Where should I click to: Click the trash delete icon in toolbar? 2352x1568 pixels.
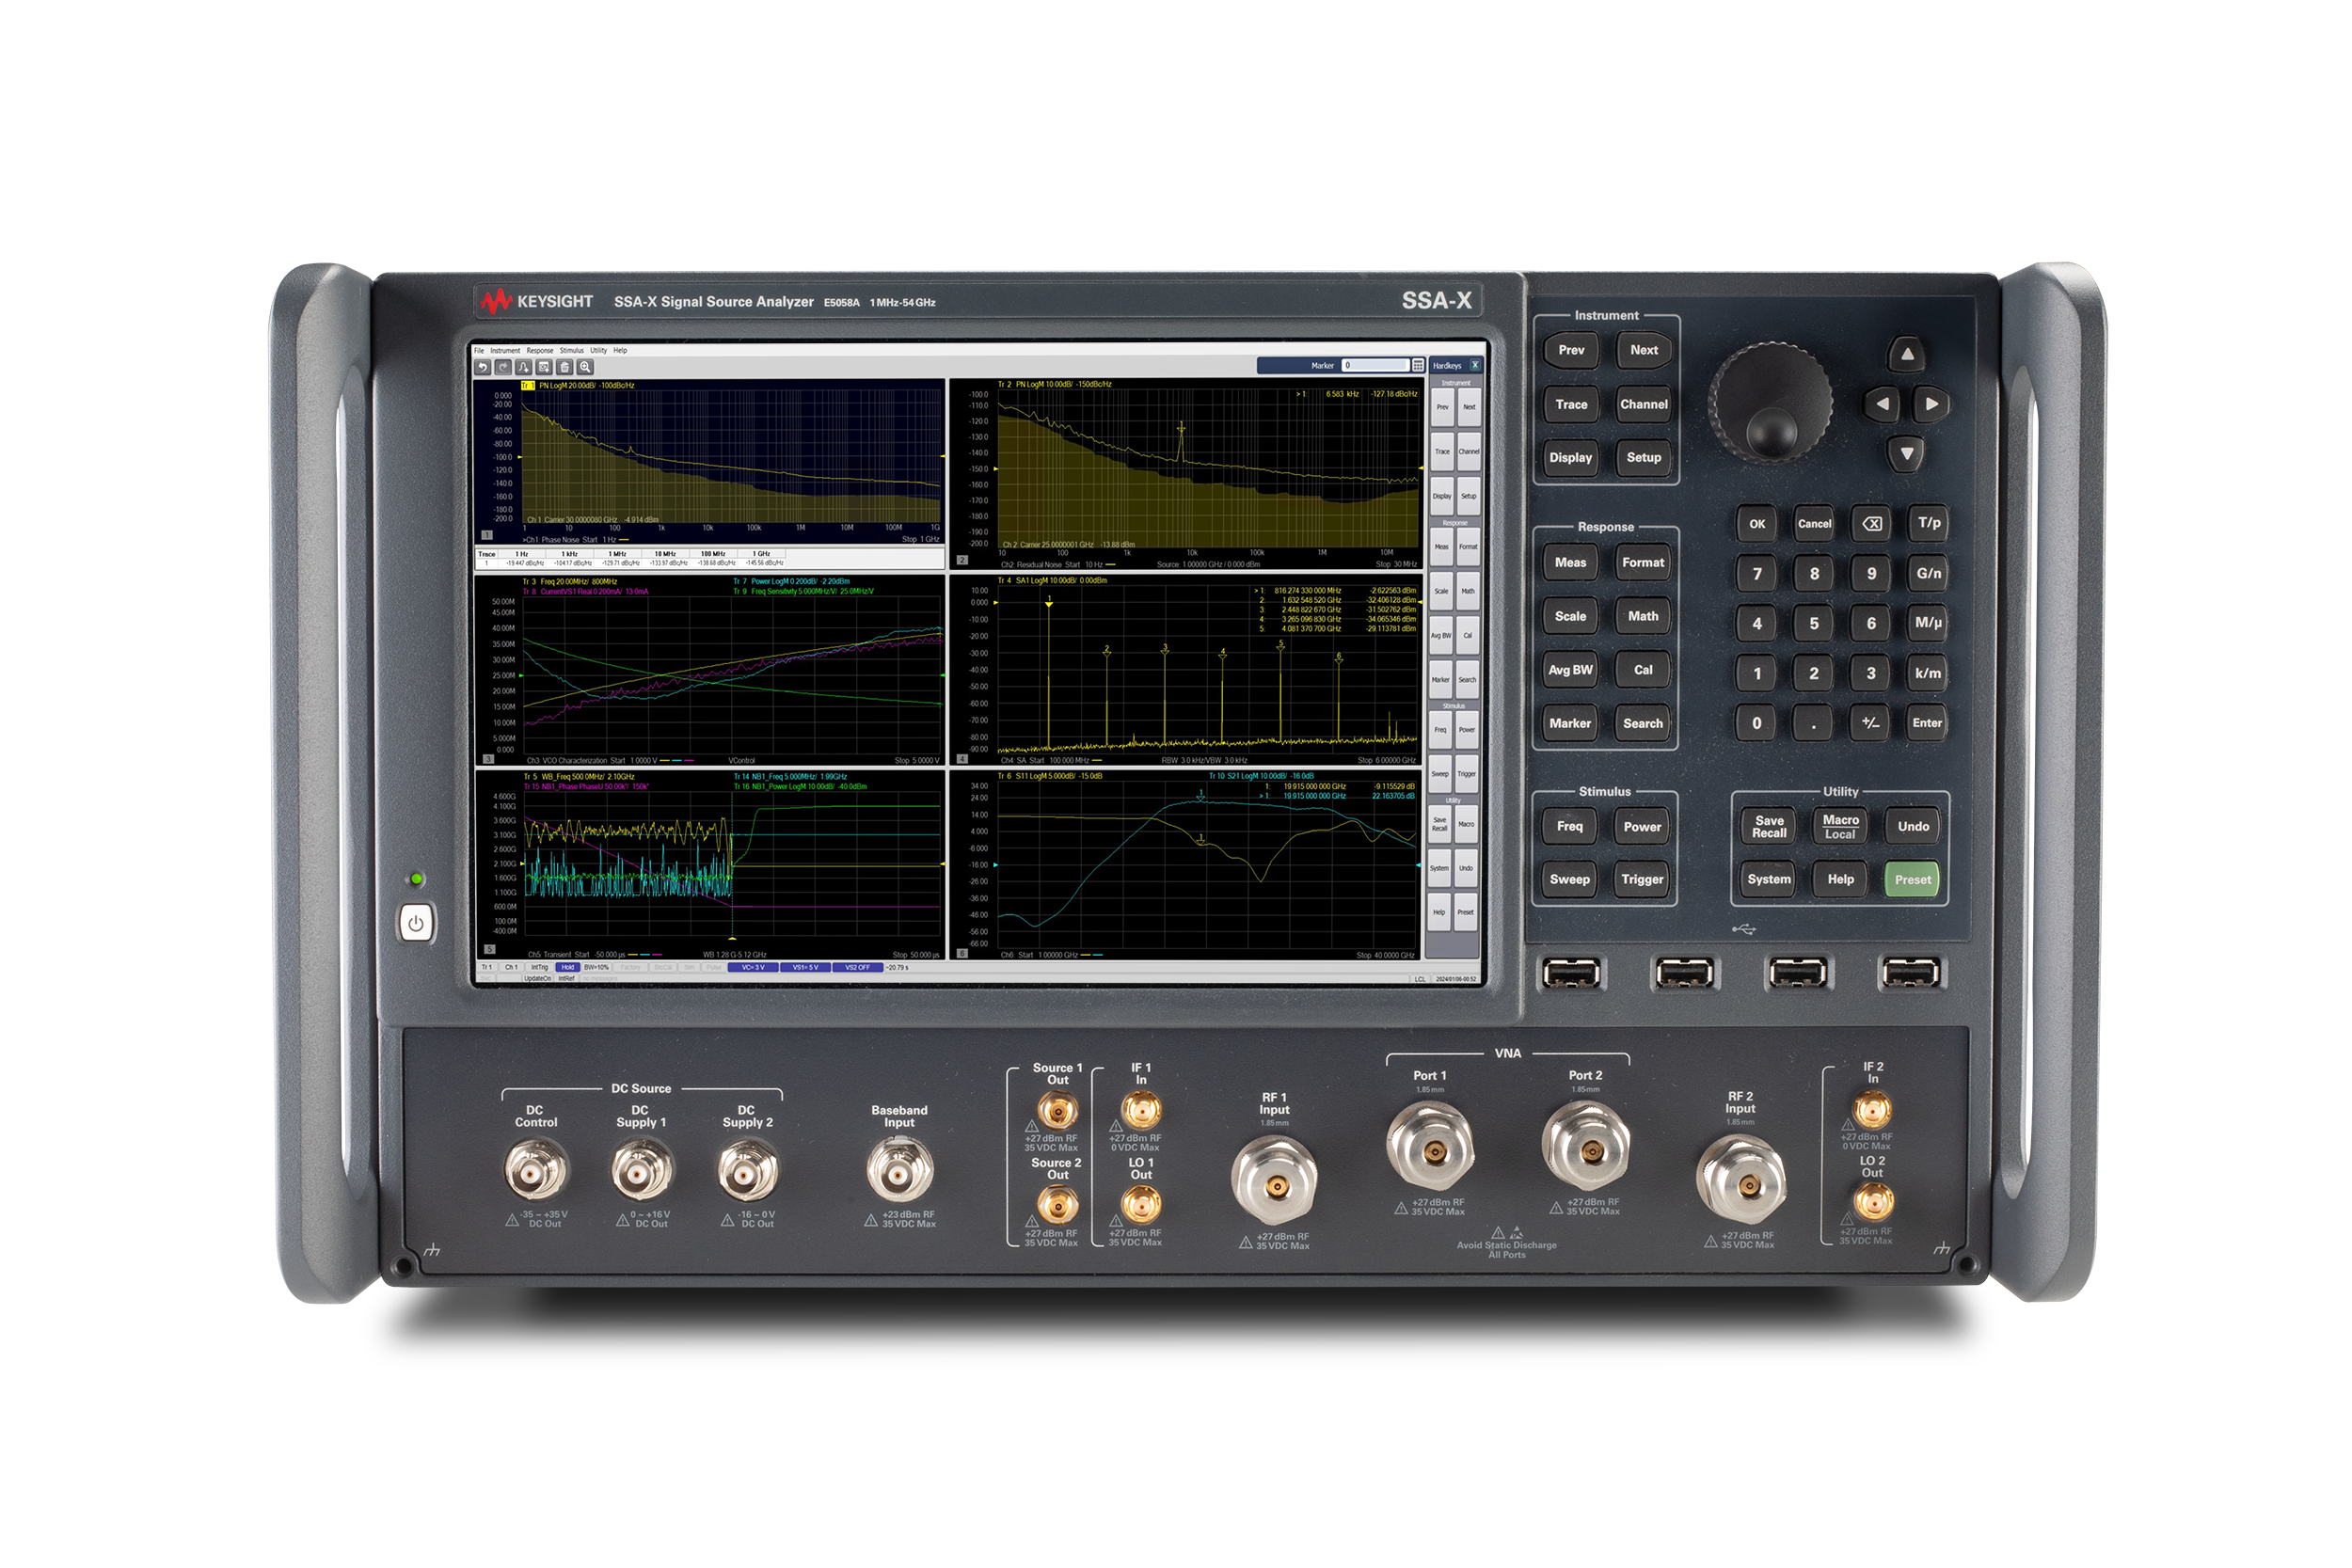564,367
